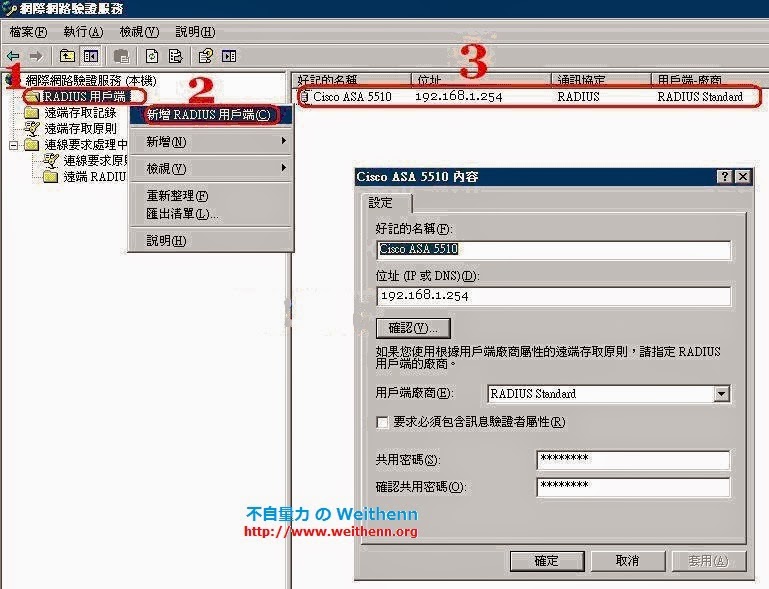Expand the 新增(N) submenu arrow

tap(283, 141)
